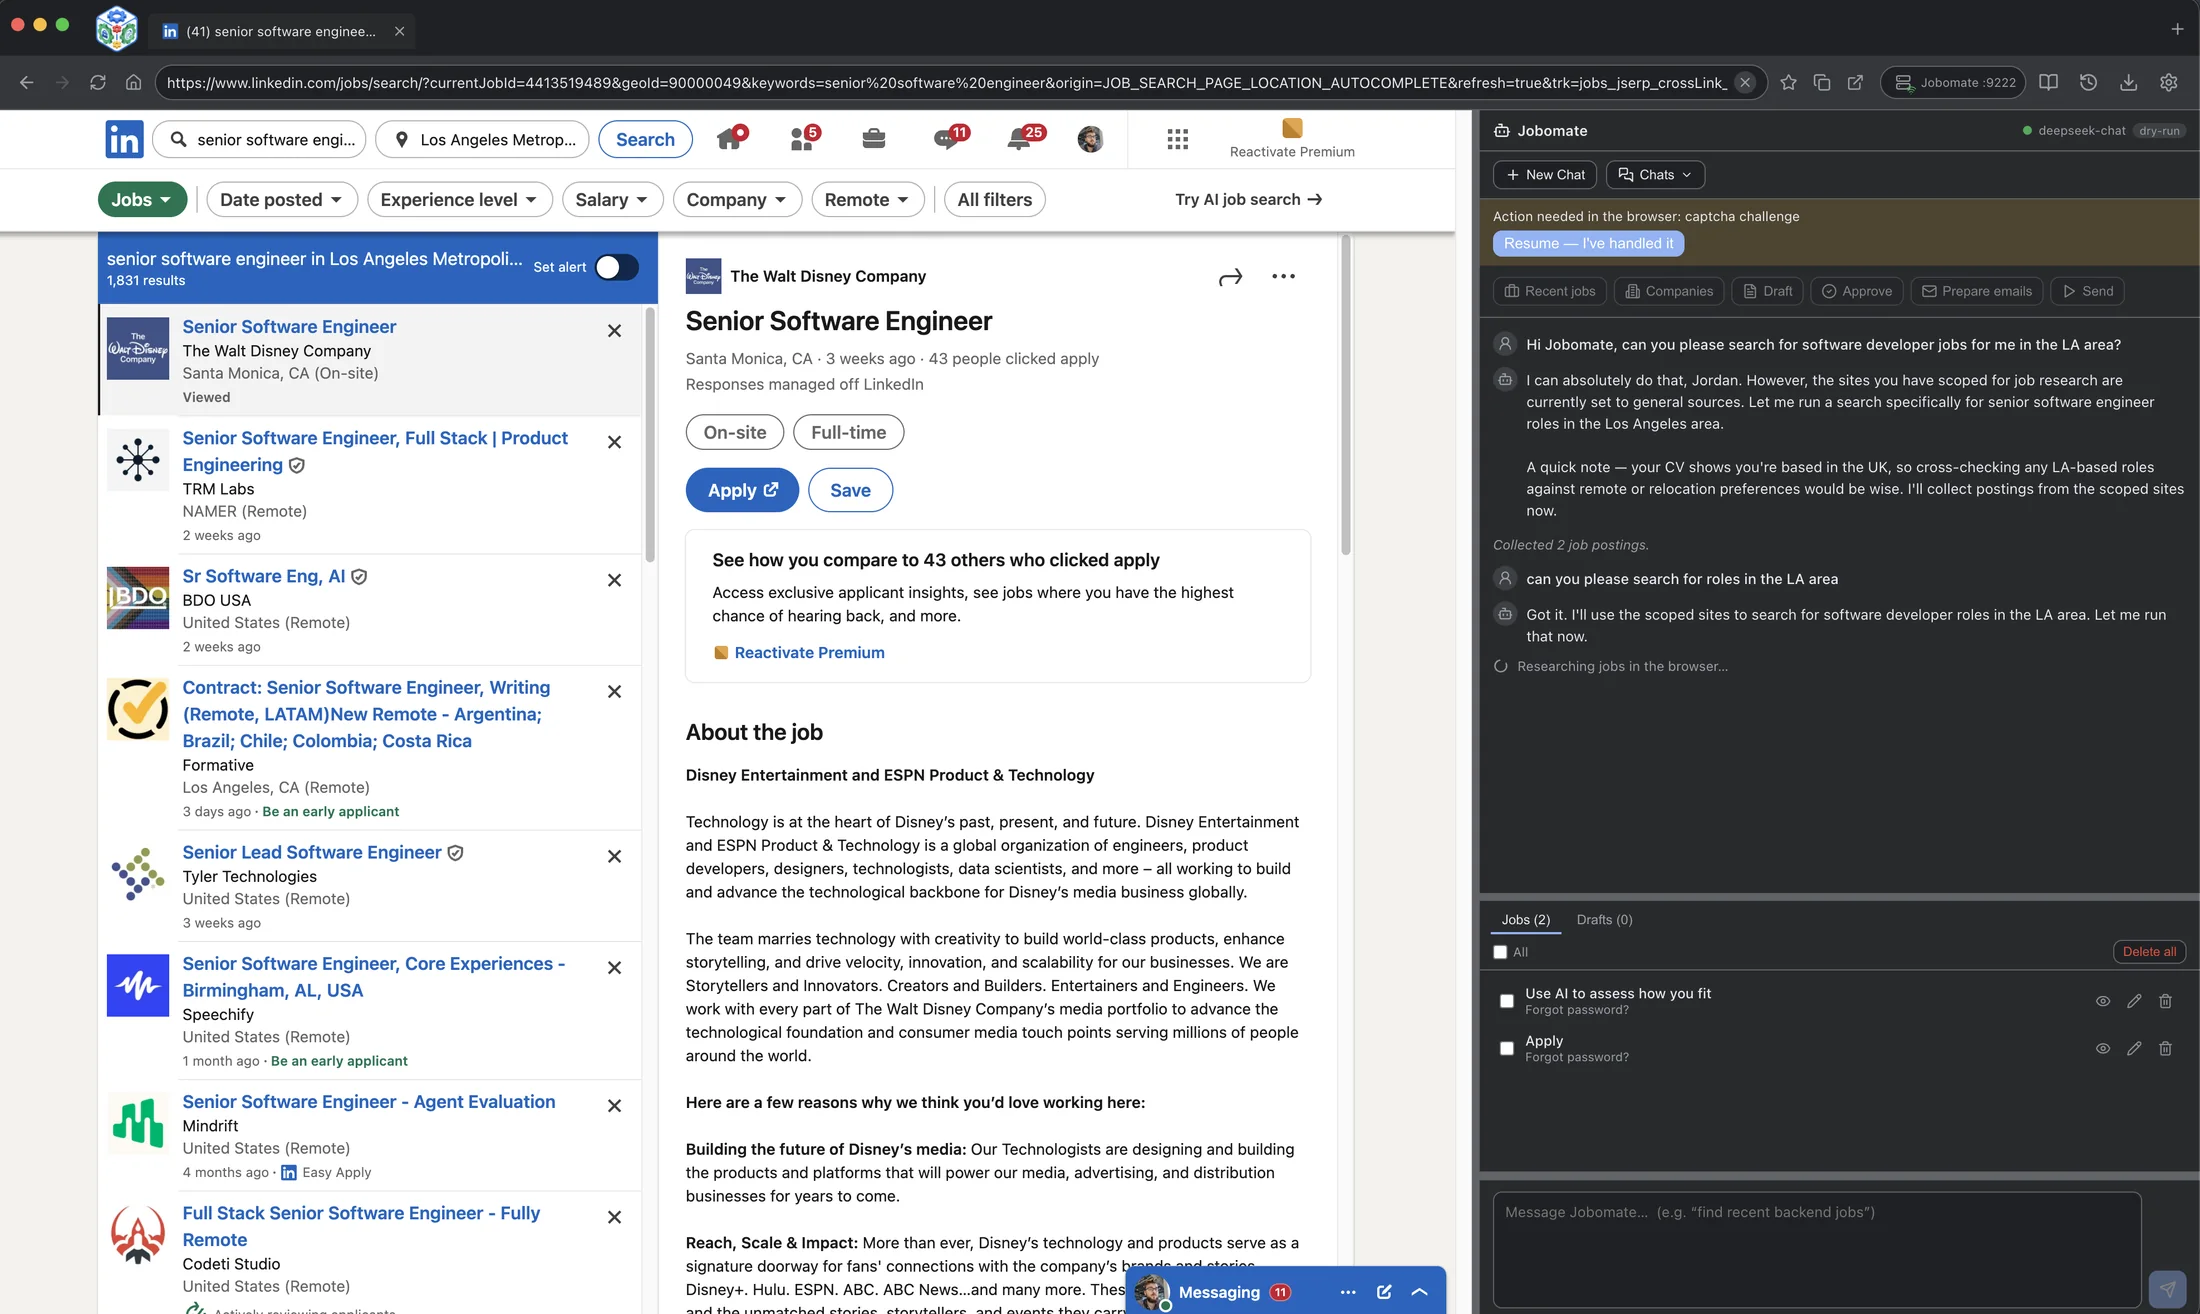Click Resume — I've handled it
The image size is (2200, 1314).
pyautogui.click(x=1588, y=243)
